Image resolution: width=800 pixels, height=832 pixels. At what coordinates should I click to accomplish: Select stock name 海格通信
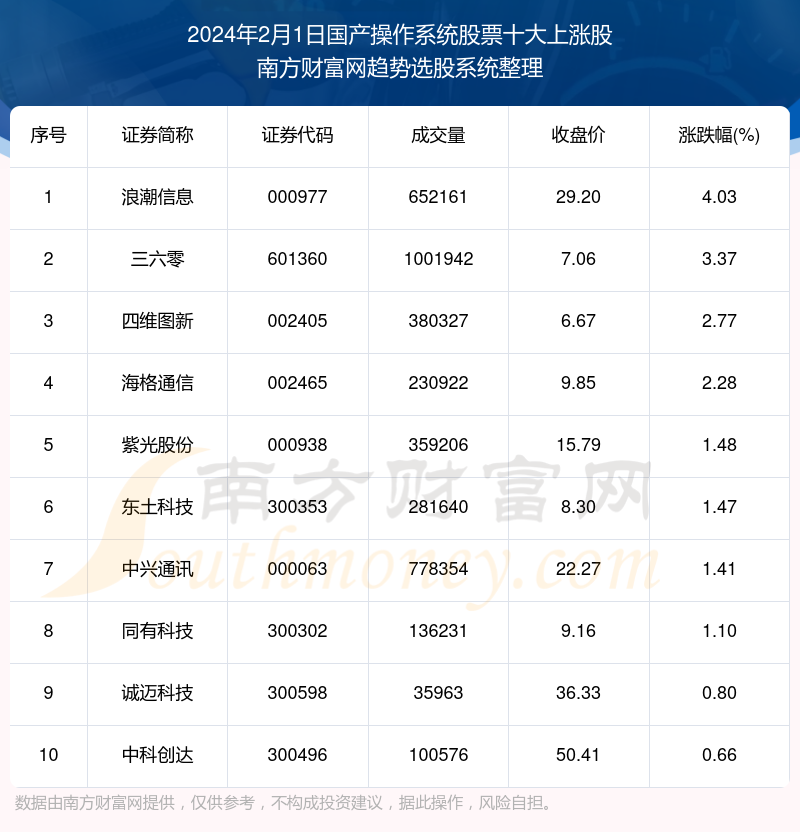coord(158,383)
